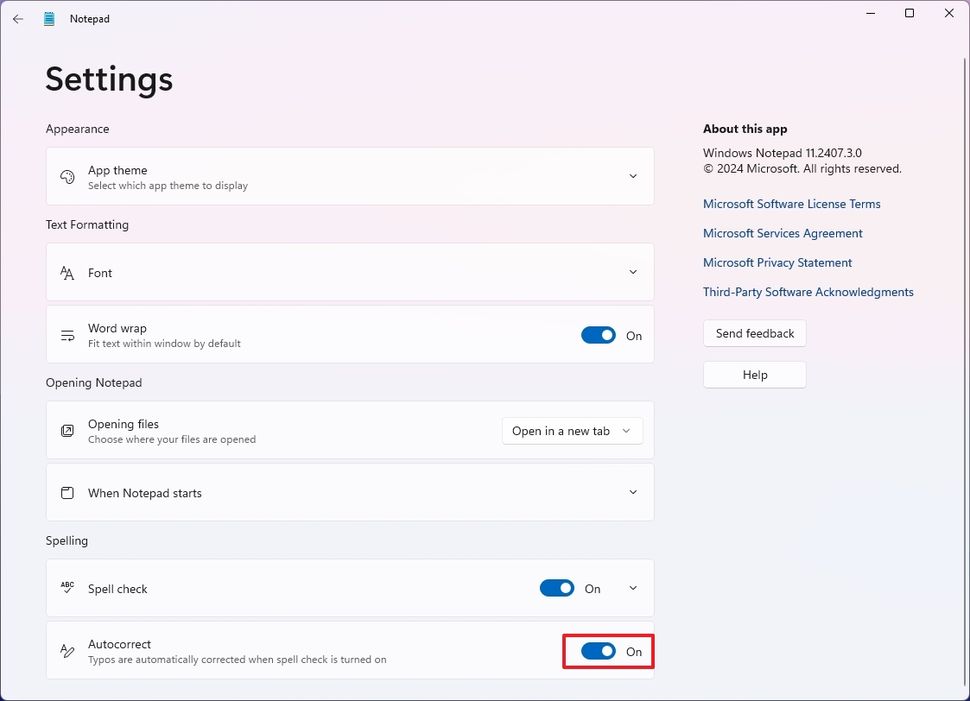
Task: Click the When Notepad starts icon
Action: tap(67, 492)
